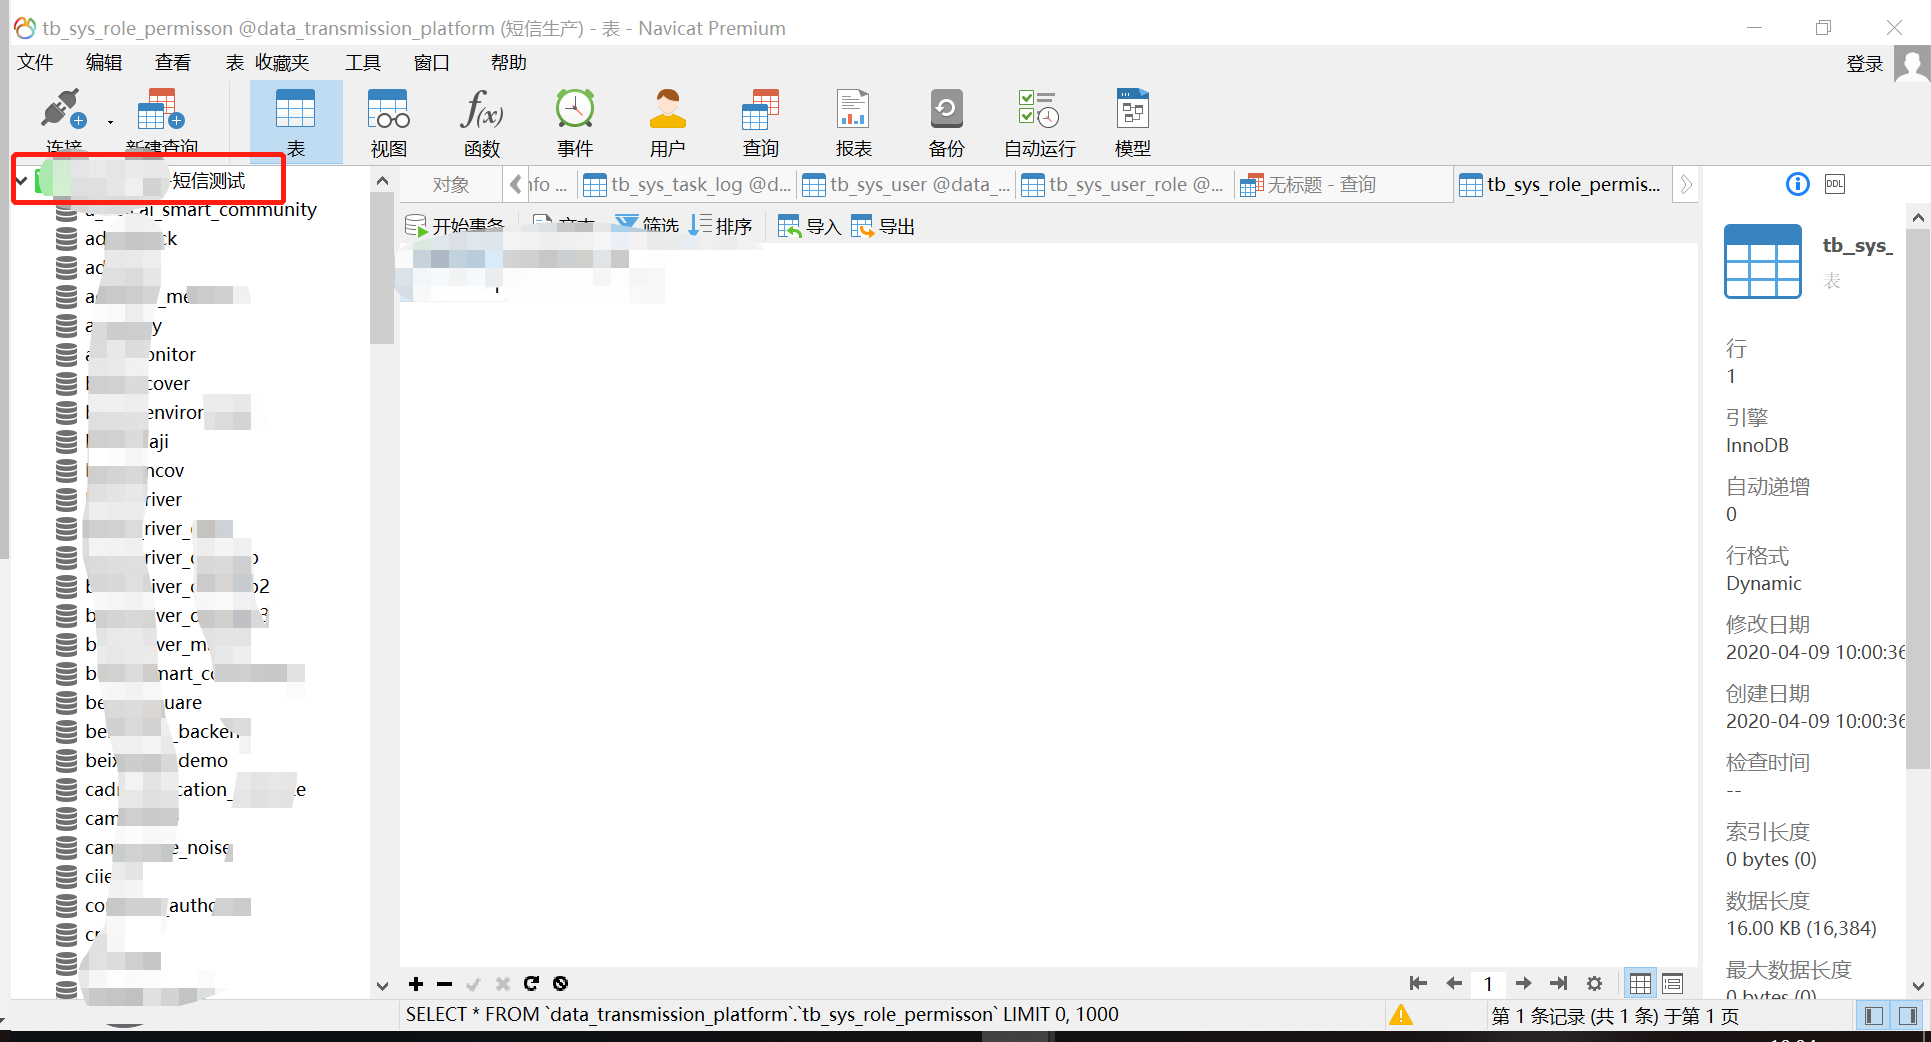This screenshot has height=1042, width=1931.
Task: Click the 排序 sort button
Action: [721, 226]
